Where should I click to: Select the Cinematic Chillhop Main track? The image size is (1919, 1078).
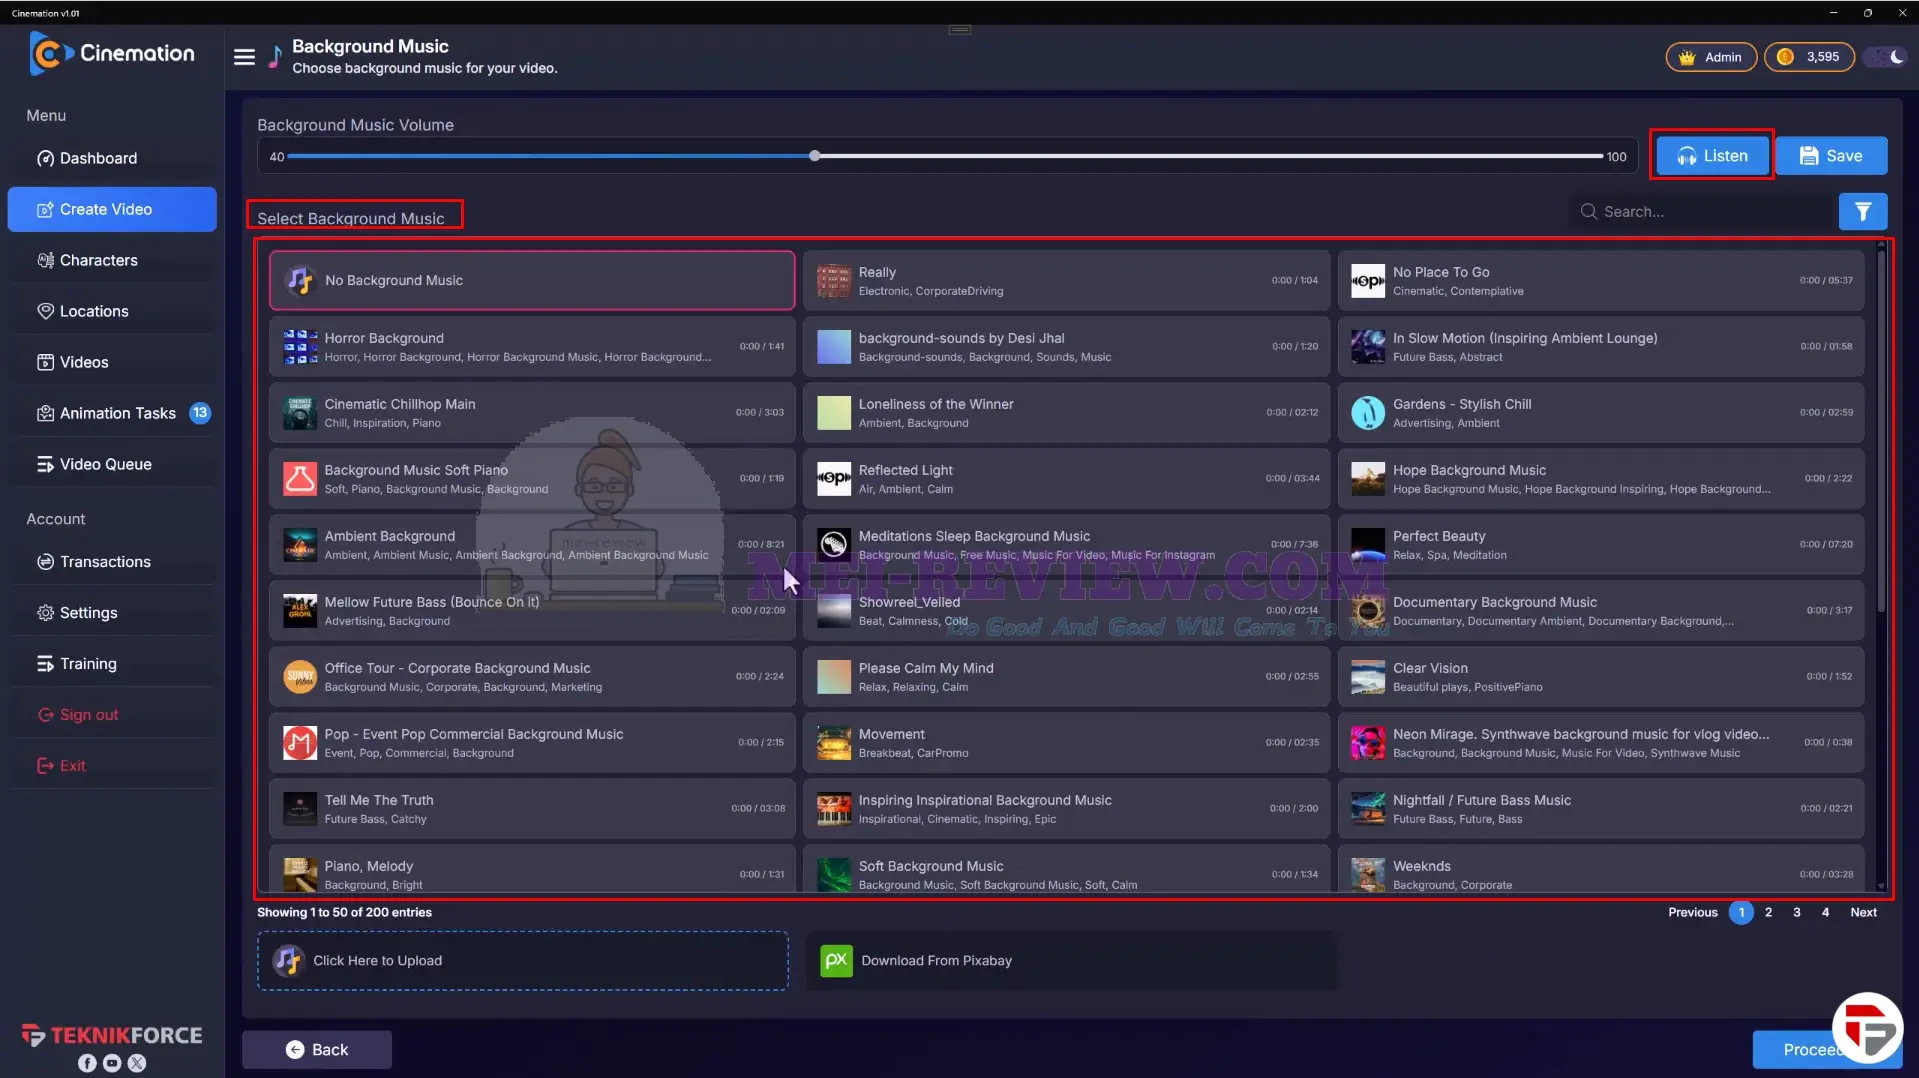point(532,413)
